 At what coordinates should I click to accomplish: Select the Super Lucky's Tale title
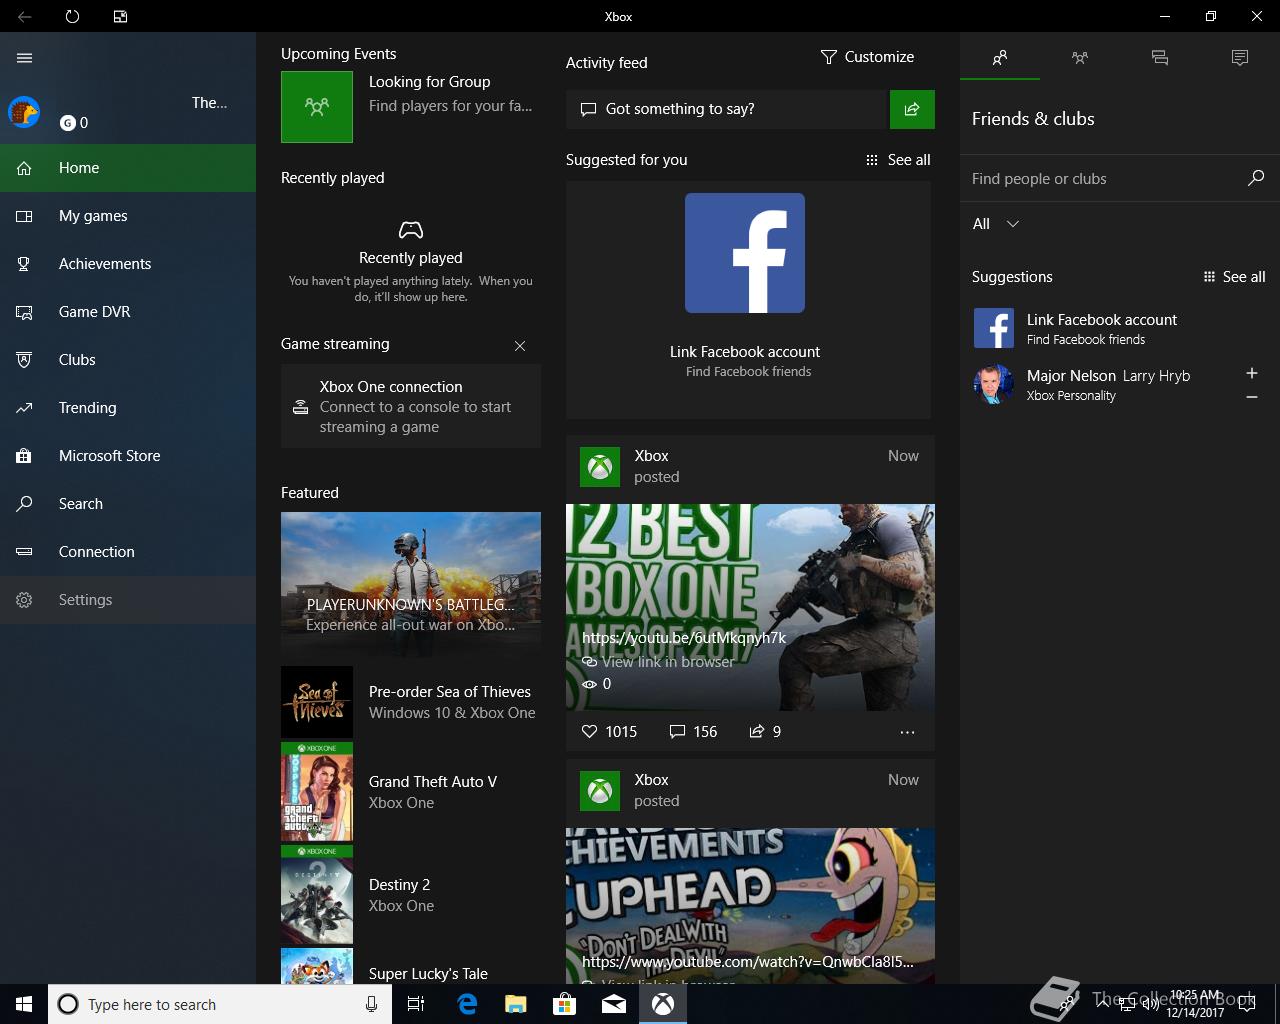click(428, 973)
